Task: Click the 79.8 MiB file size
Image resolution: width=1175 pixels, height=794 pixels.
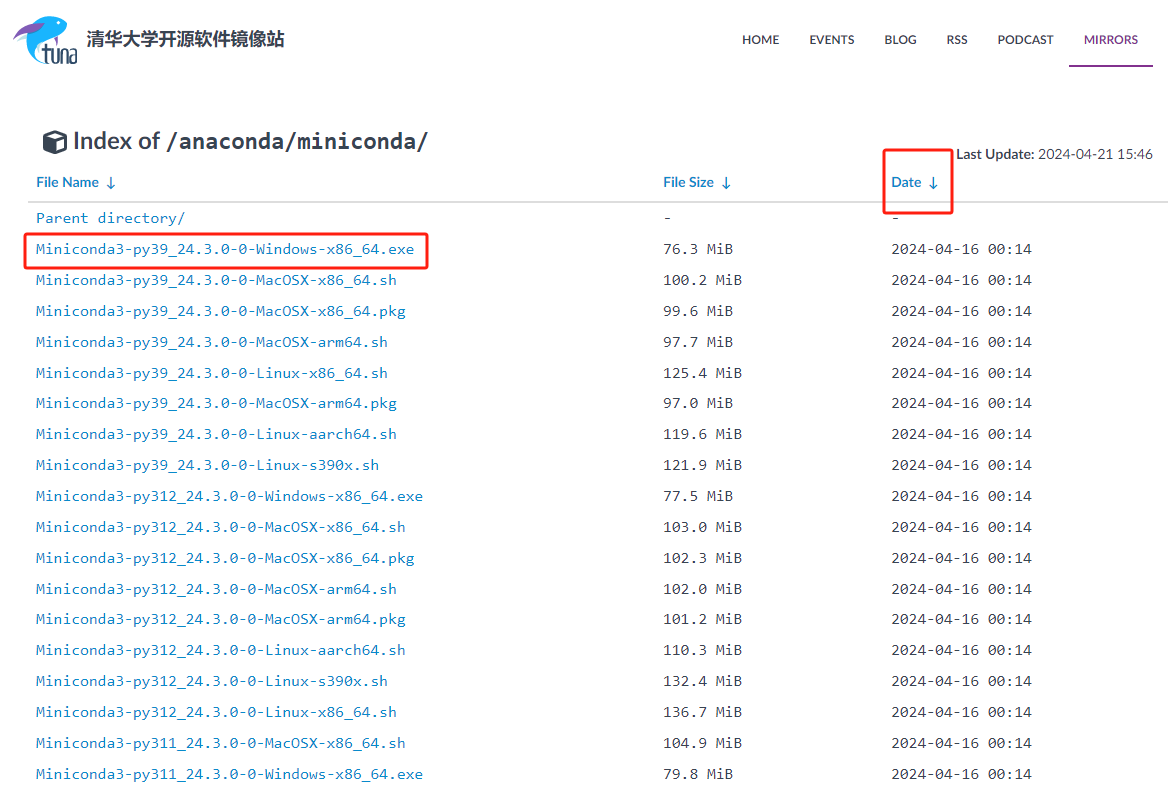Action: pyautogui.click(x=698, y=774)
